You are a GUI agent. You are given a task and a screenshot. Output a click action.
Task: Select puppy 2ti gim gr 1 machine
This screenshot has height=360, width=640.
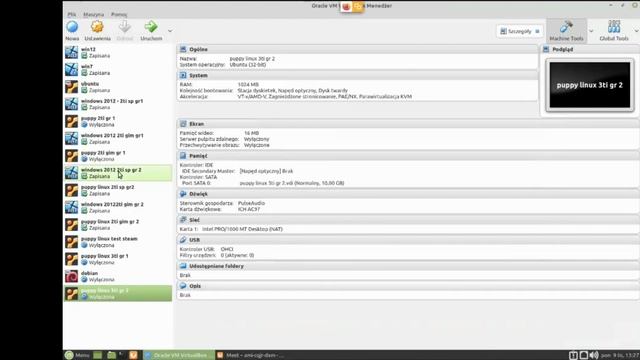click(x=118, y=156)
